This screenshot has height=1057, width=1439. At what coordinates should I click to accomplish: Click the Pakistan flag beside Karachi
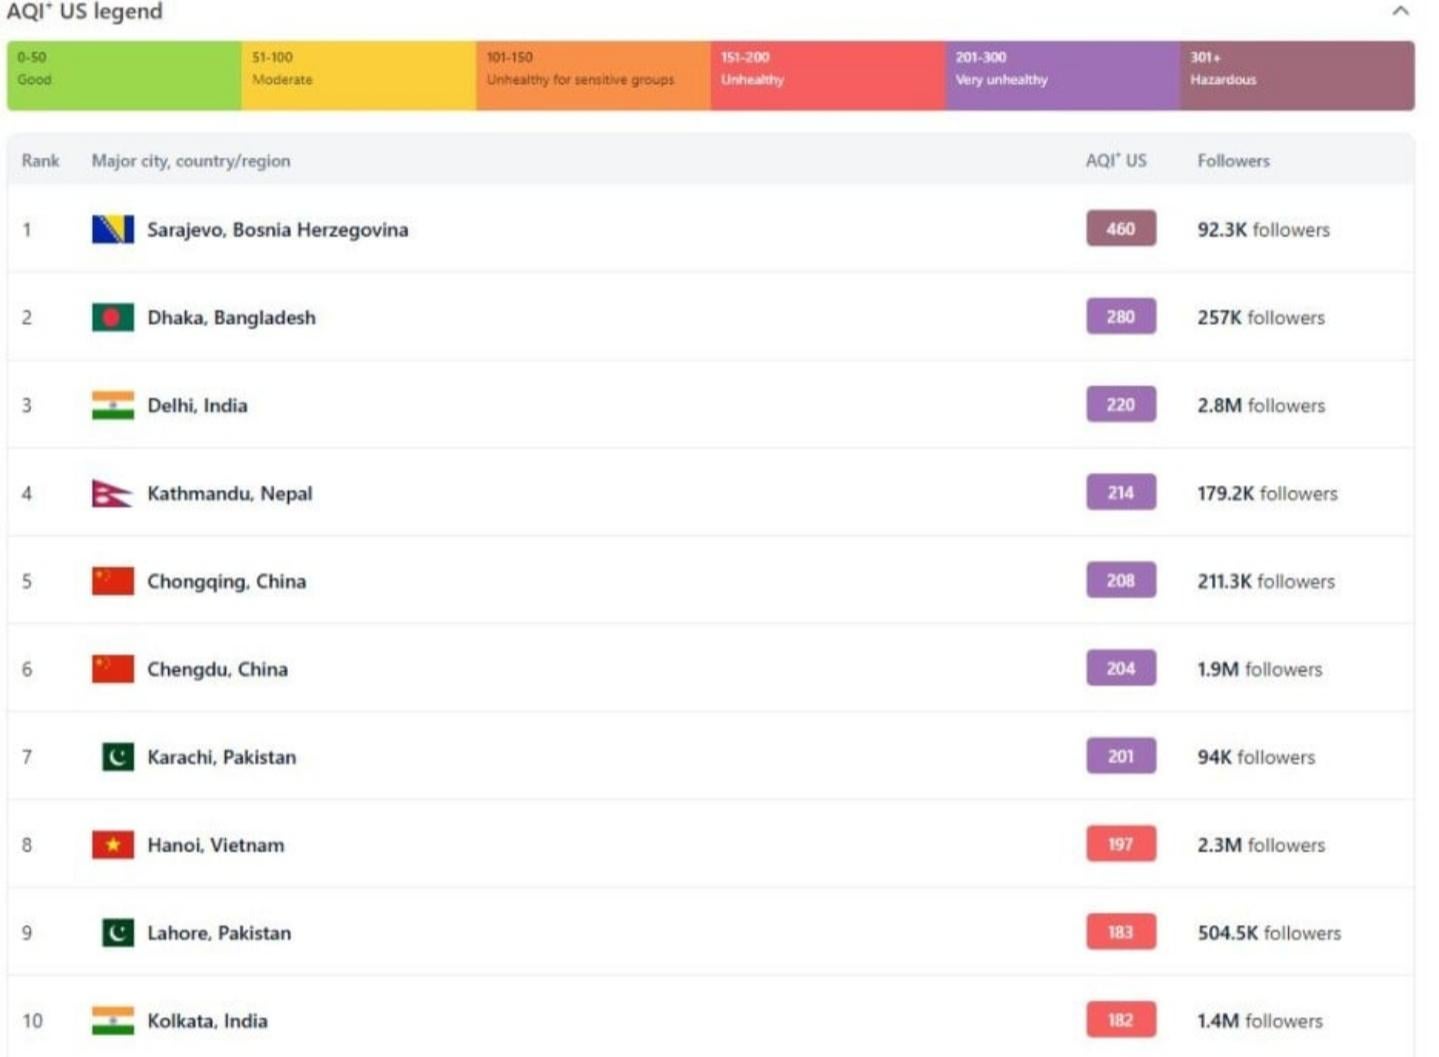(x=117, y=757)
